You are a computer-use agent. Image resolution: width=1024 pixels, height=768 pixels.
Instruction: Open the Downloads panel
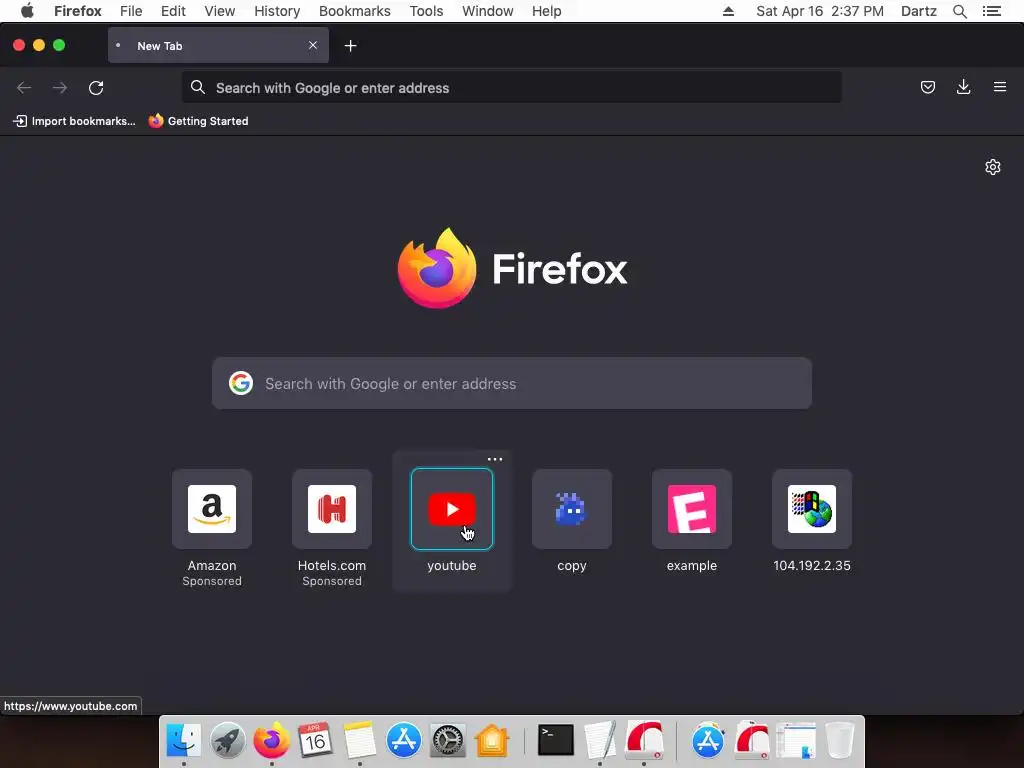(x=963, y=87)
